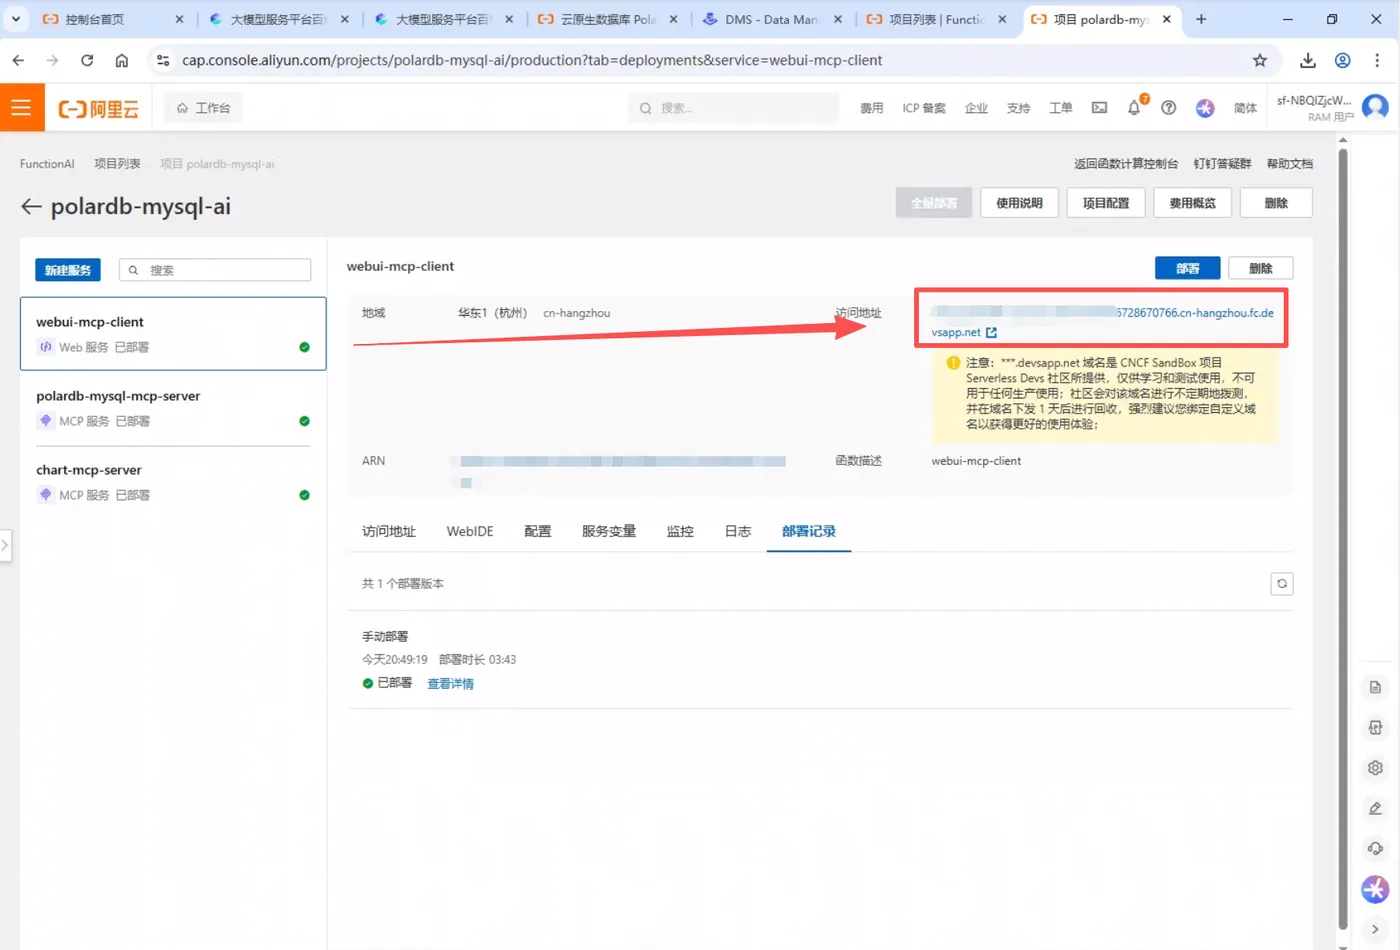Click the 费用概览 button

point(1192,203)
